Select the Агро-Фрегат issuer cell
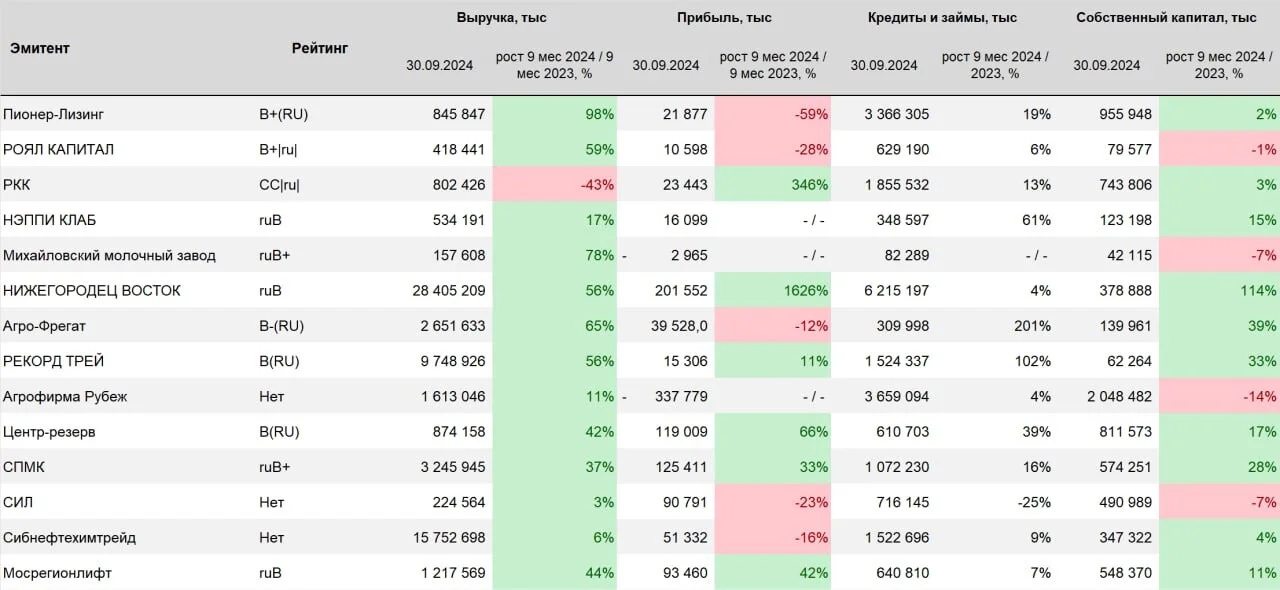This screenshot has height=590, width=1280. (45, 326)
